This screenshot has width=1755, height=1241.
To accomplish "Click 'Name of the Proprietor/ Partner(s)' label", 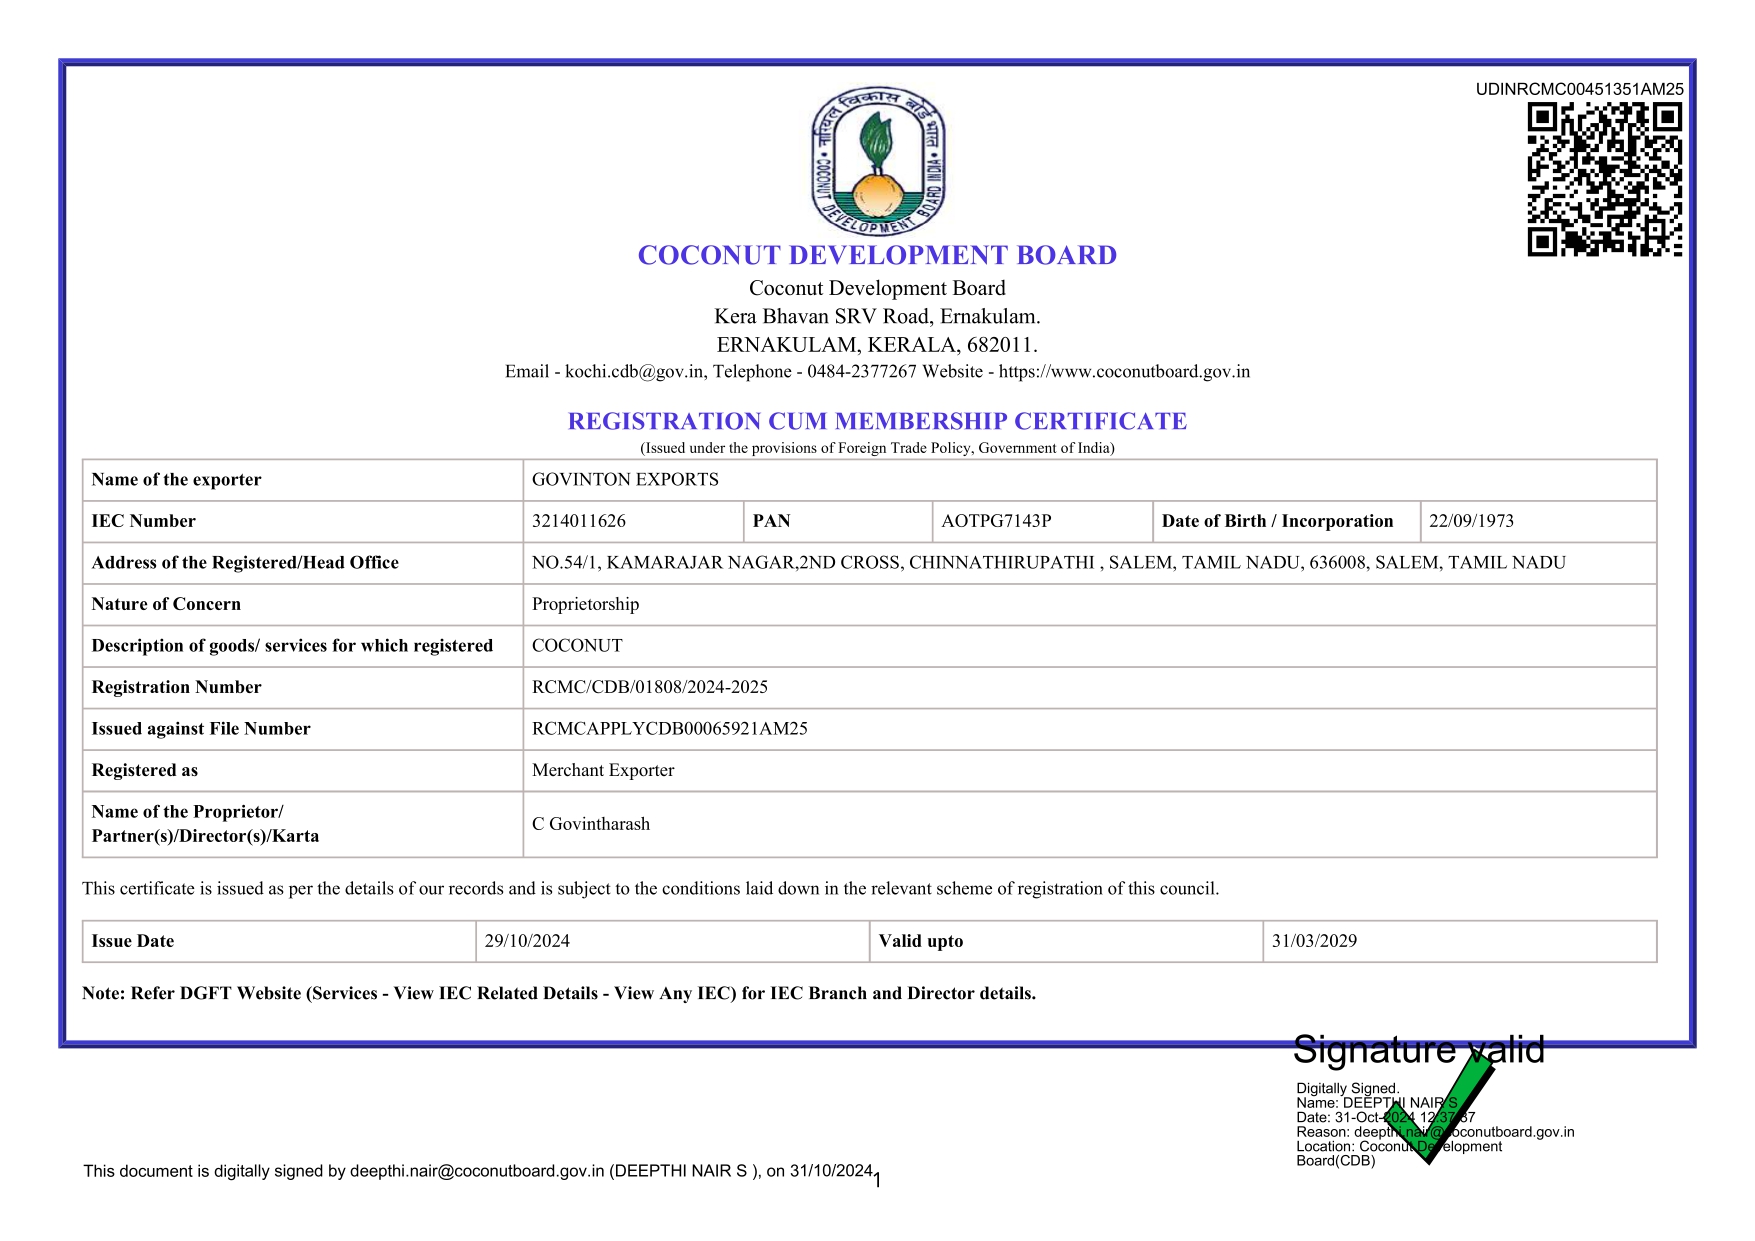I will [205, 824].
